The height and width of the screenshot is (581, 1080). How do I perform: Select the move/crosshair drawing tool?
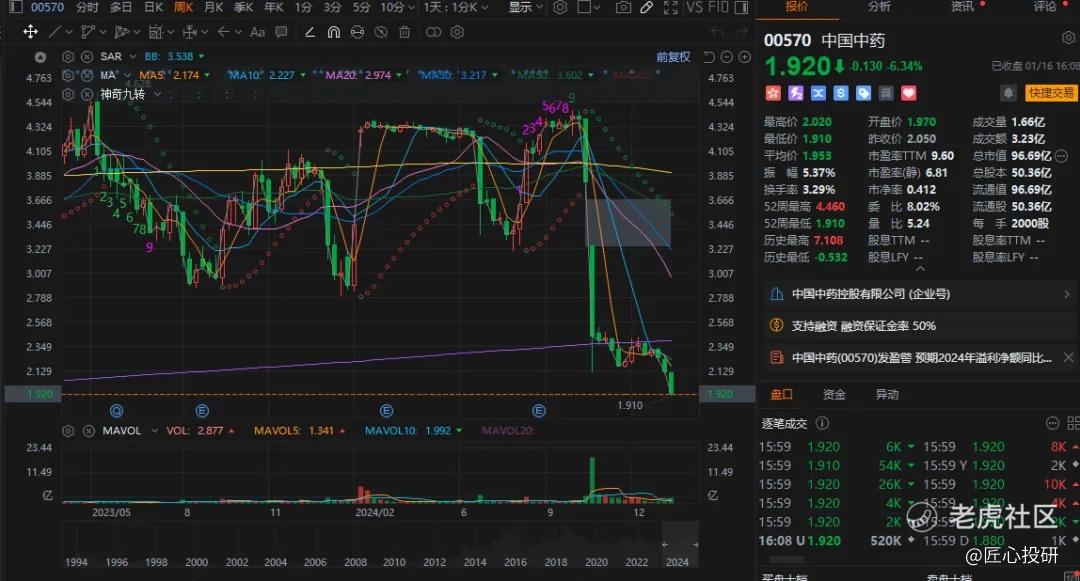click(x=30, y=32)
